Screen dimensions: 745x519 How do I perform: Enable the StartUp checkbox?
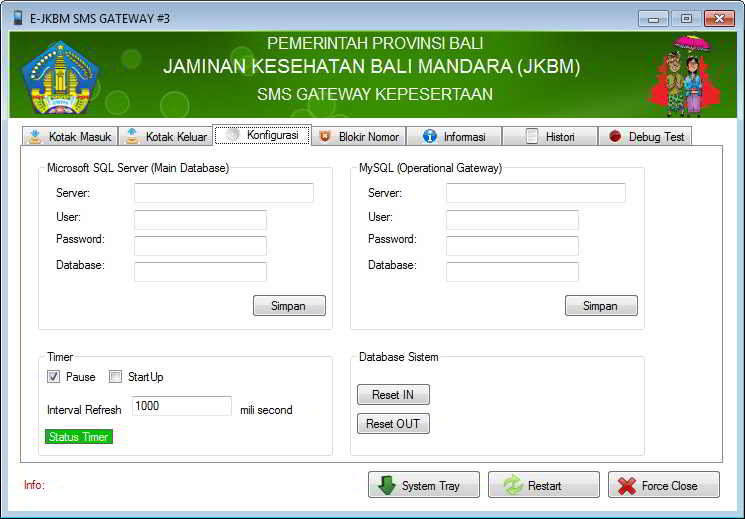tap(116, 377)
